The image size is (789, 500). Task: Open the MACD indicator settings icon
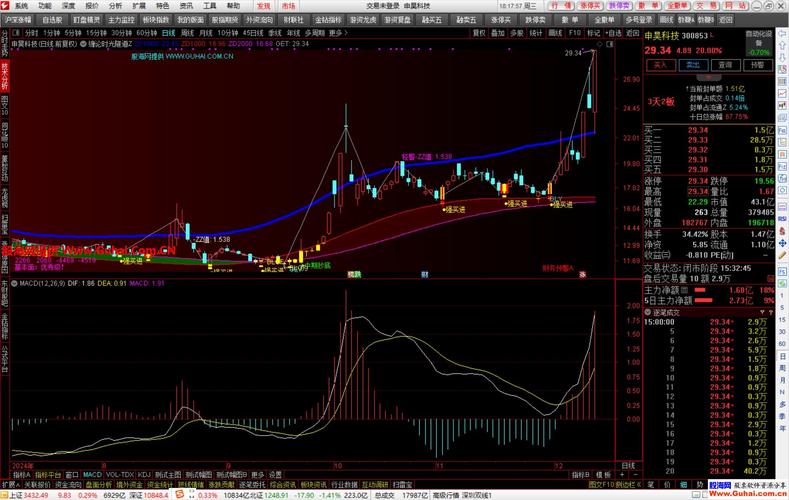click(x=15, y=284)
